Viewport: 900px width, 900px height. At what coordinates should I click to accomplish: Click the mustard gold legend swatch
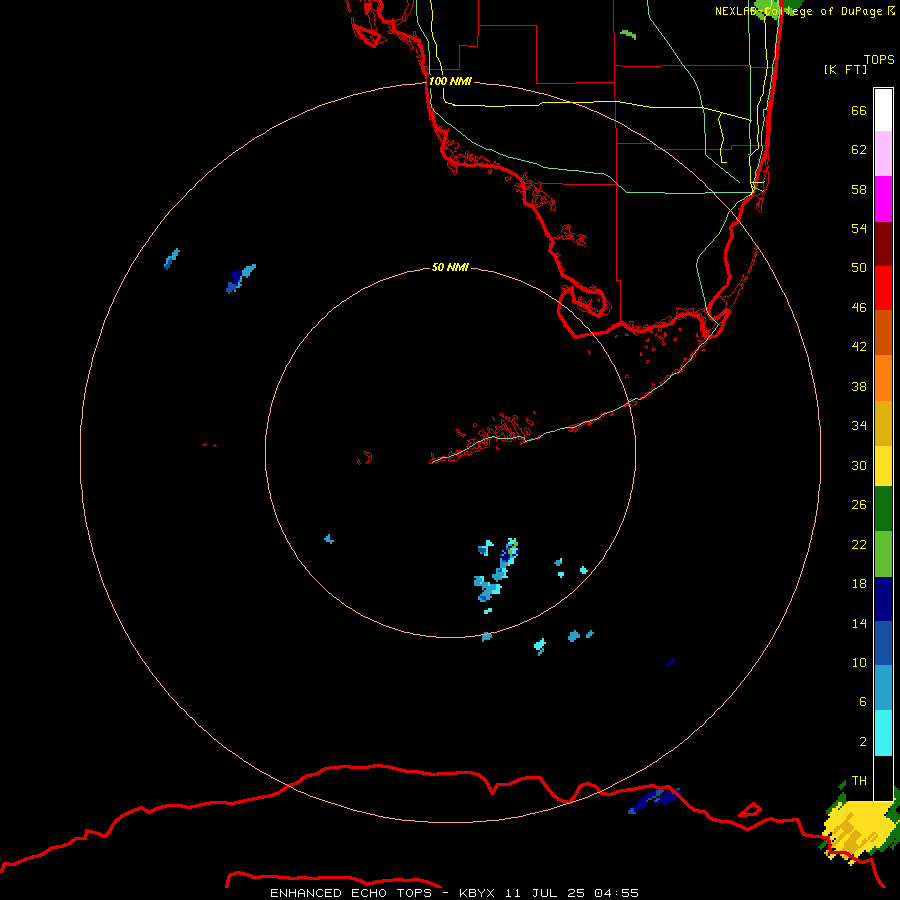tap(883, 423)
